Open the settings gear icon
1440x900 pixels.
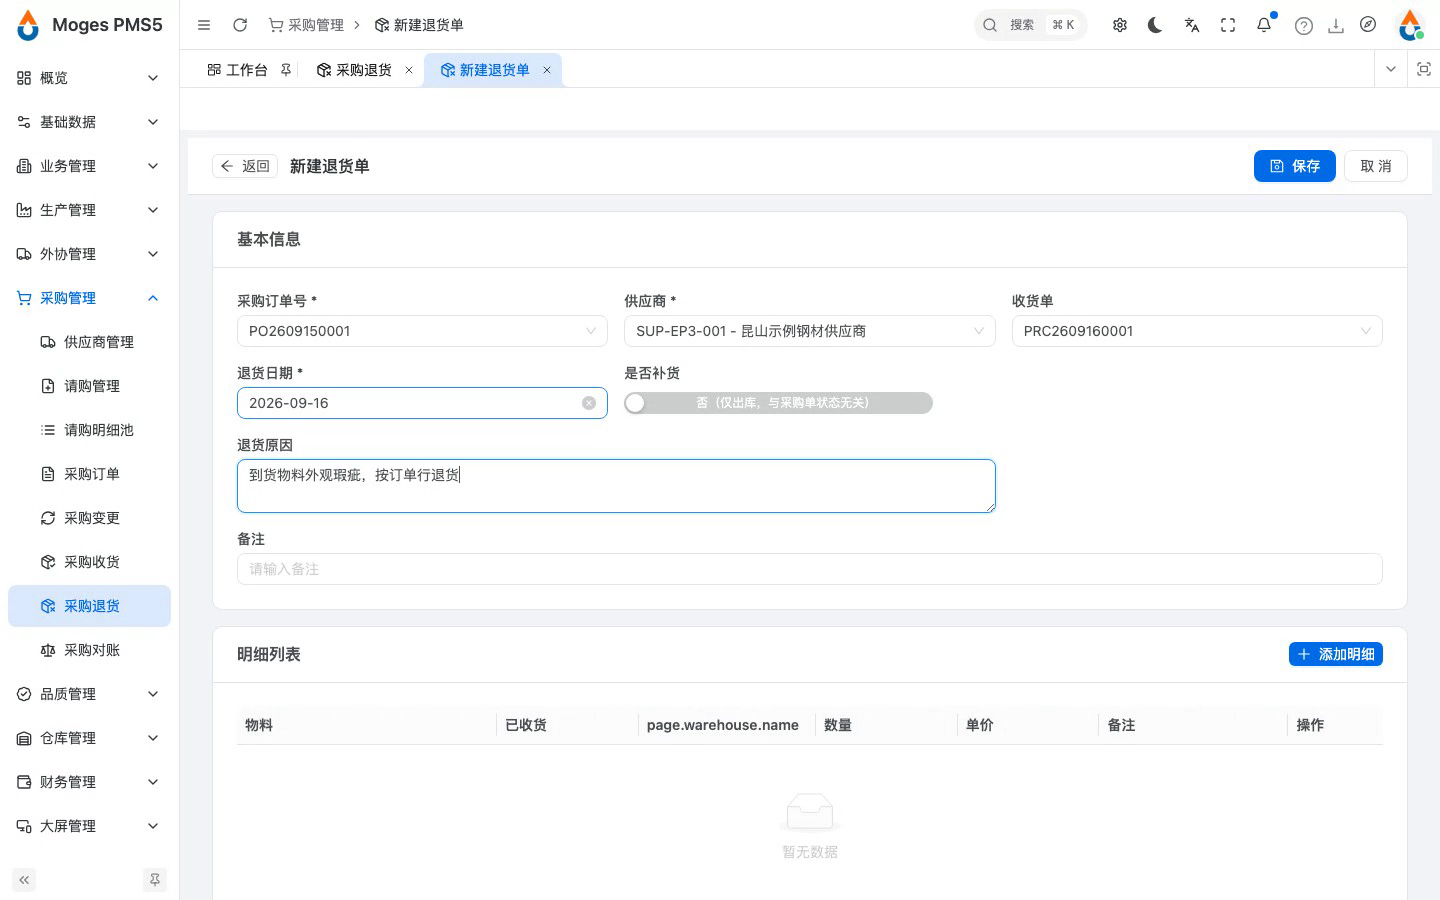1120,25
